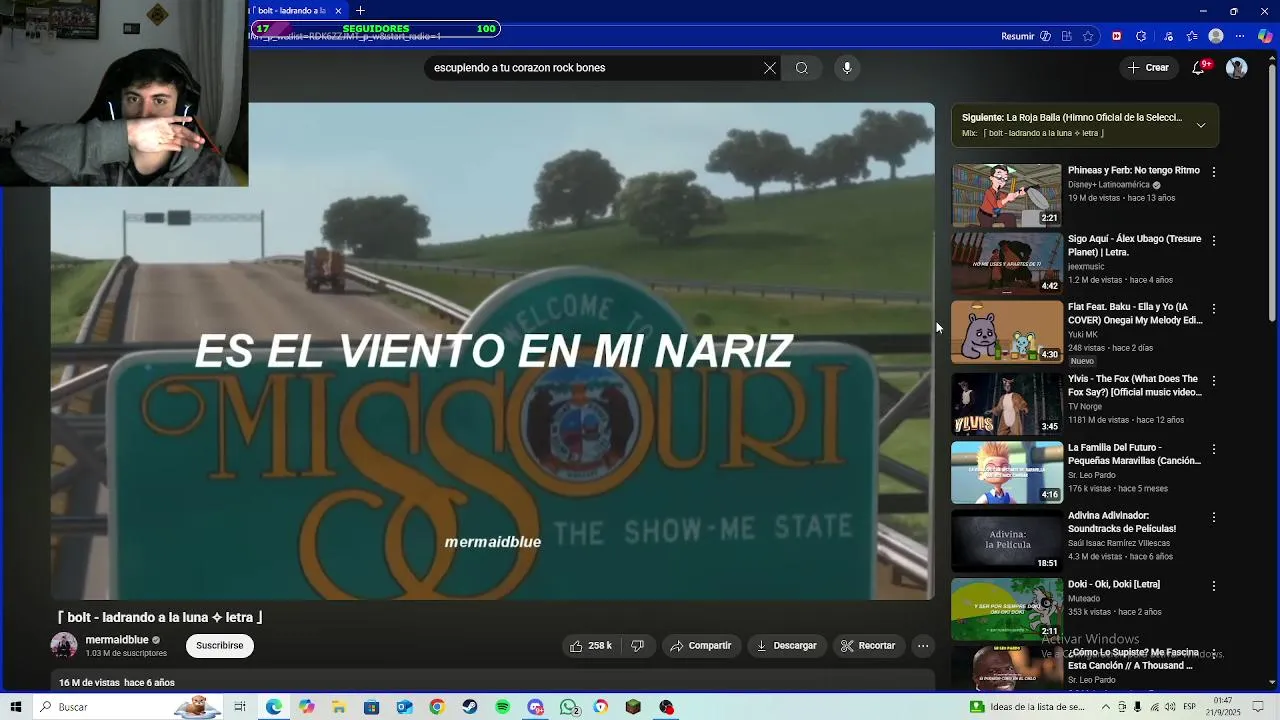Click the Recortar clip button
The image size is (1280, 720).
pyautogui.click(x=868, y=646)
